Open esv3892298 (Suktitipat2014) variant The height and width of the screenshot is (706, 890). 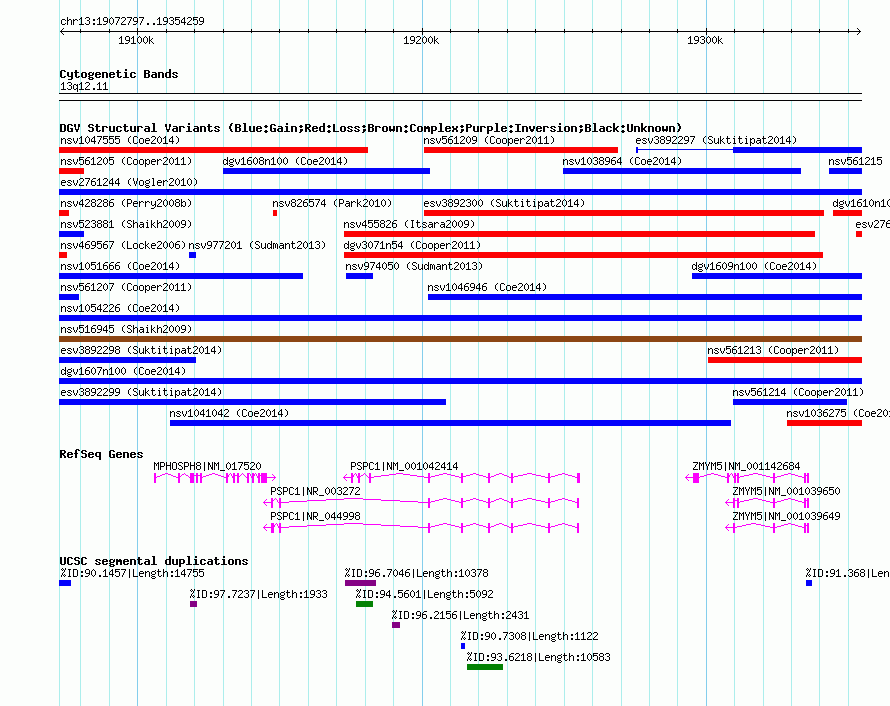(x=141, y=350)
